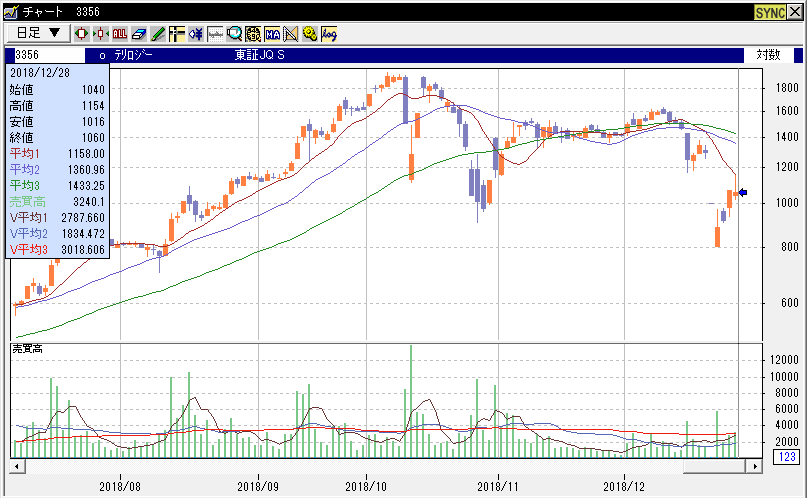The image size is (807, 498).
Task: Click the 対数 scale label
Action: (x=768, y=55)
